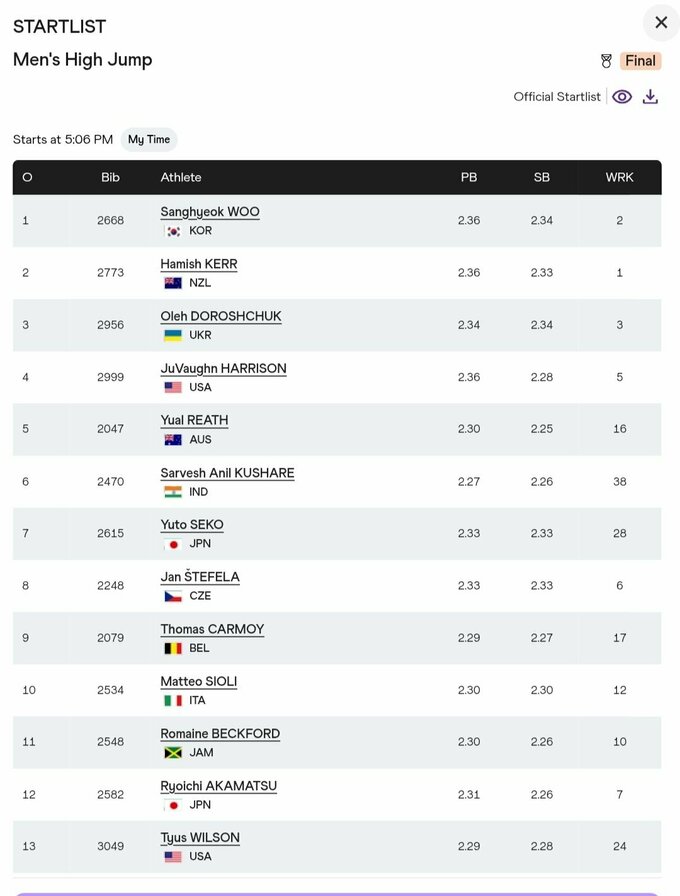Click the Final badge
This screenshot has width=680, height=896.
640,61
